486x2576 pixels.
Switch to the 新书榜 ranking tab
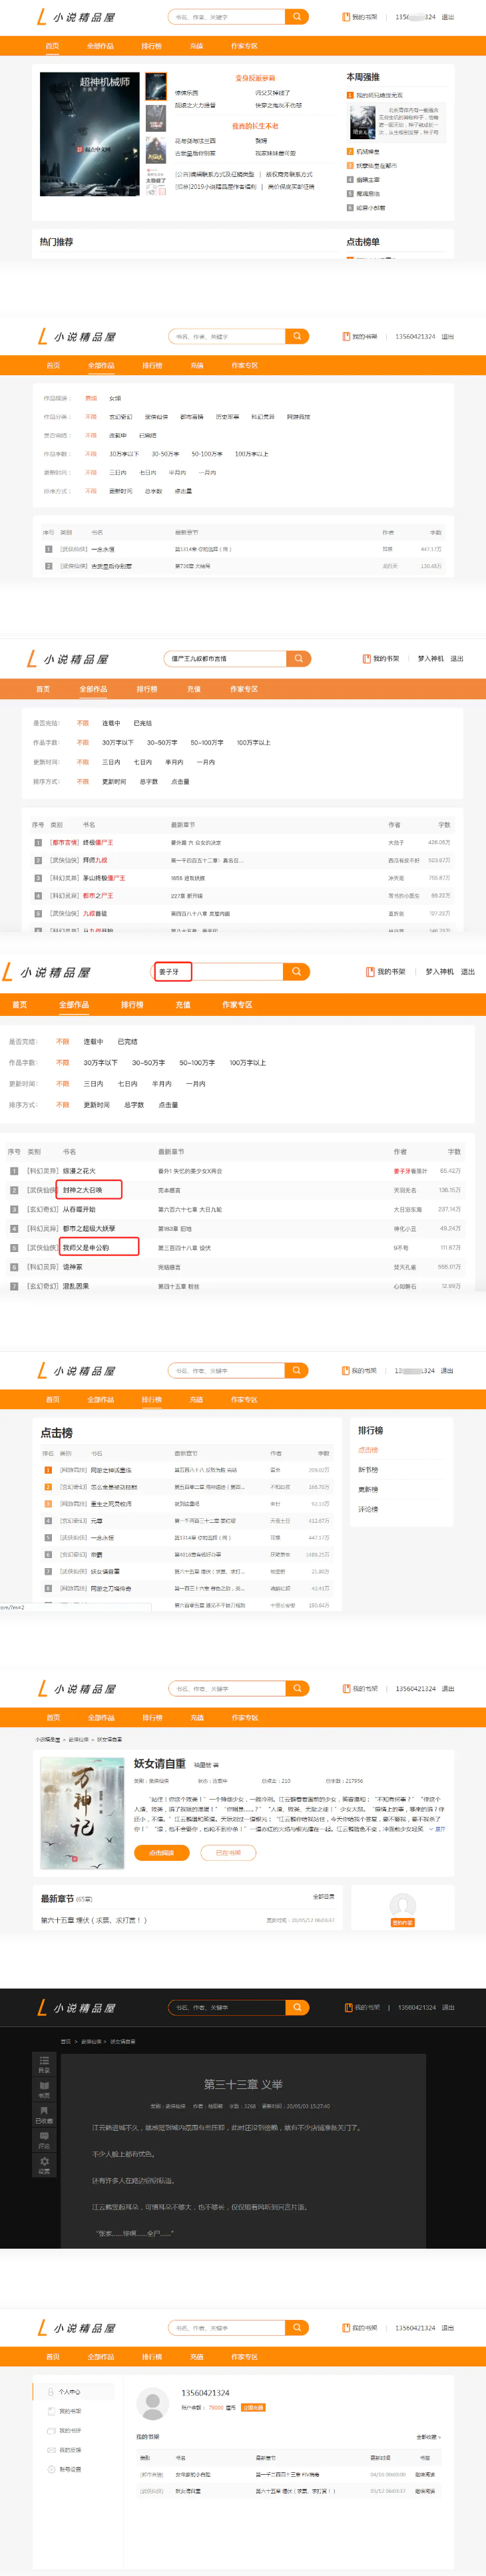coord(368,1470)
